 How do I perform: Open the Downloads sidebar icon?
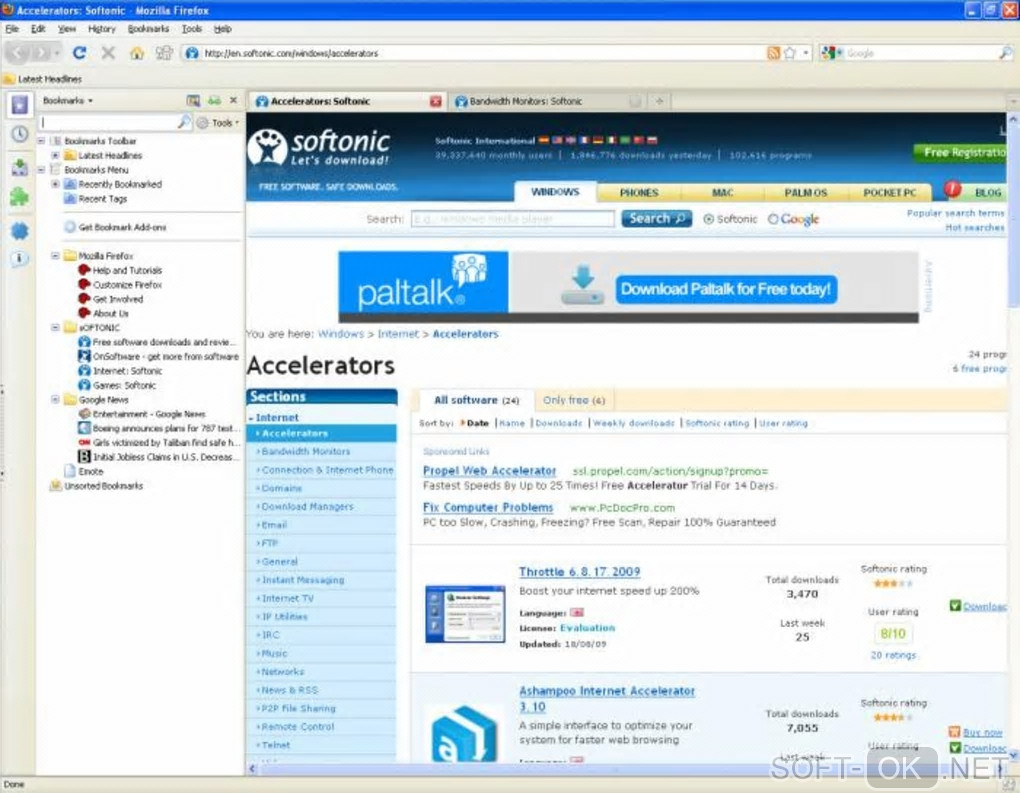coord(20,167)
